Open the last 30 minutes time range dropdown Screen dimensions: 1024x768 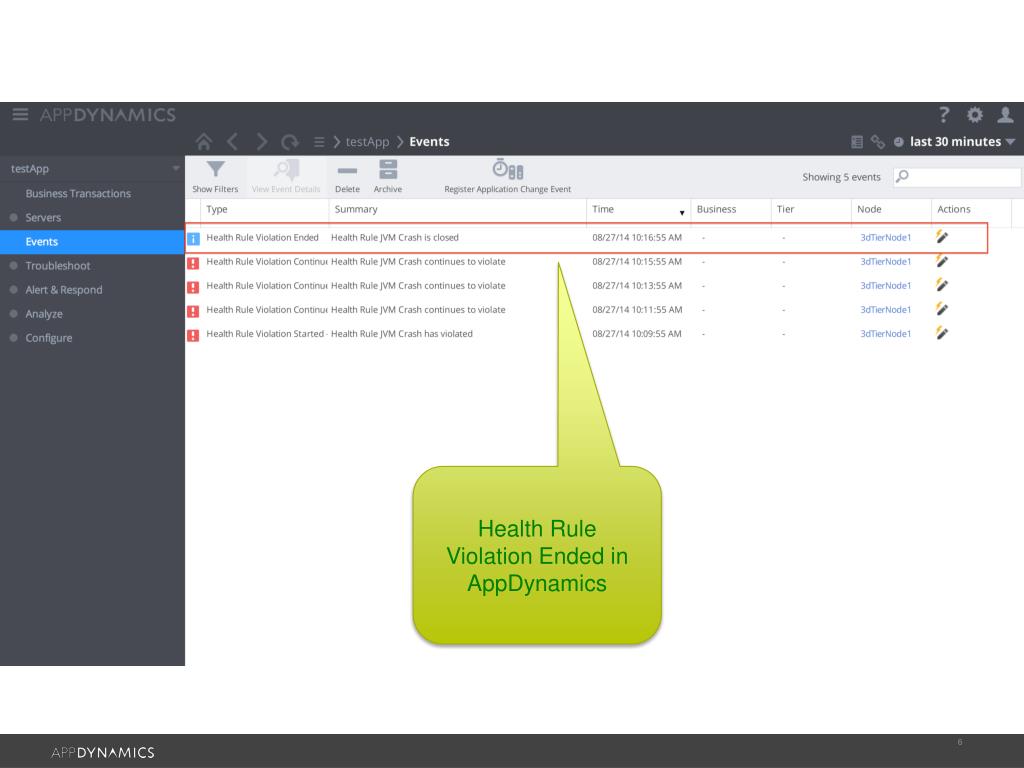click(x=962, y=142)
